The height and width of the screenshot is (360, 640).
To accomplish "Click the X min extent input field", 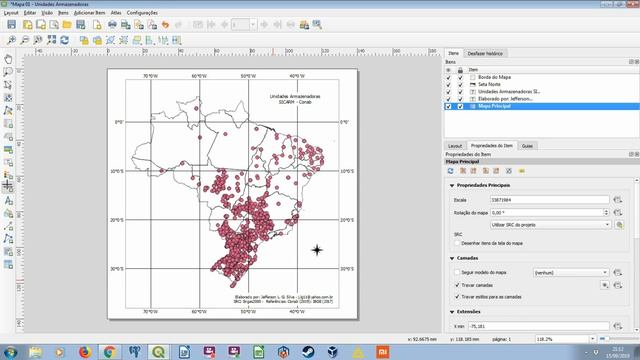I will pyautogui.click(x=538, y=326).
